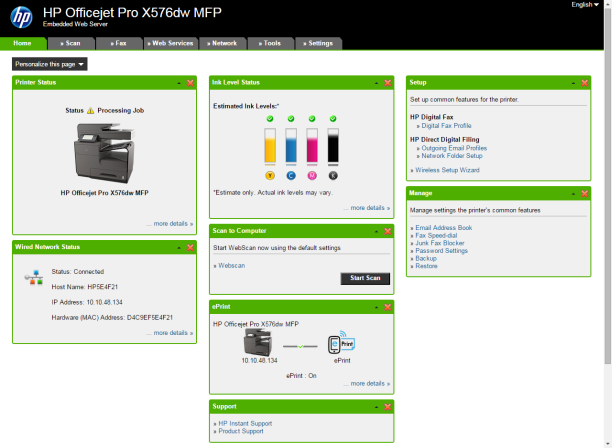Collapse the Ink Level Status panel

[377, 83]
